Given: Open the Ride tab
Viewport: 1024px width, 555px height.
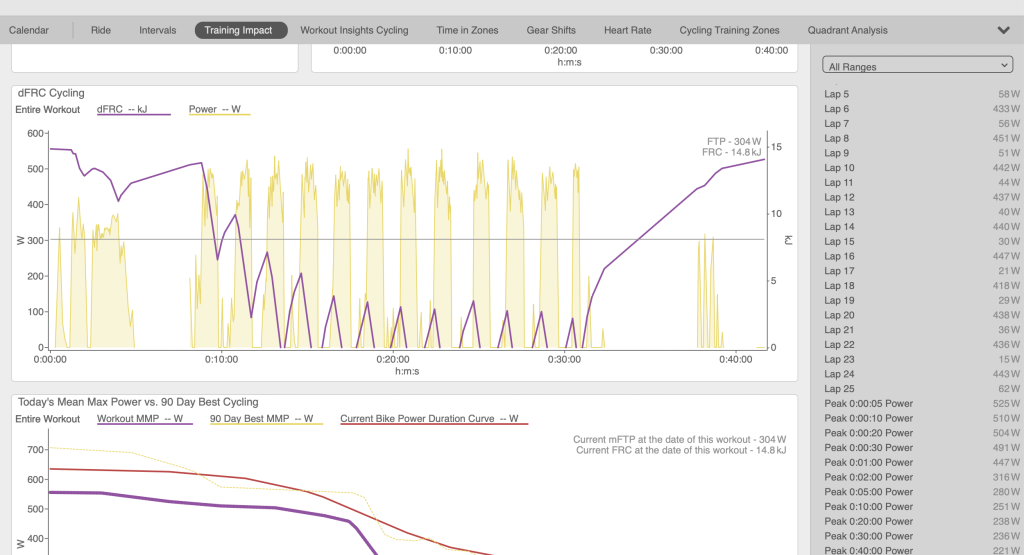Looking at the screenshot, I should pos(101,30).
